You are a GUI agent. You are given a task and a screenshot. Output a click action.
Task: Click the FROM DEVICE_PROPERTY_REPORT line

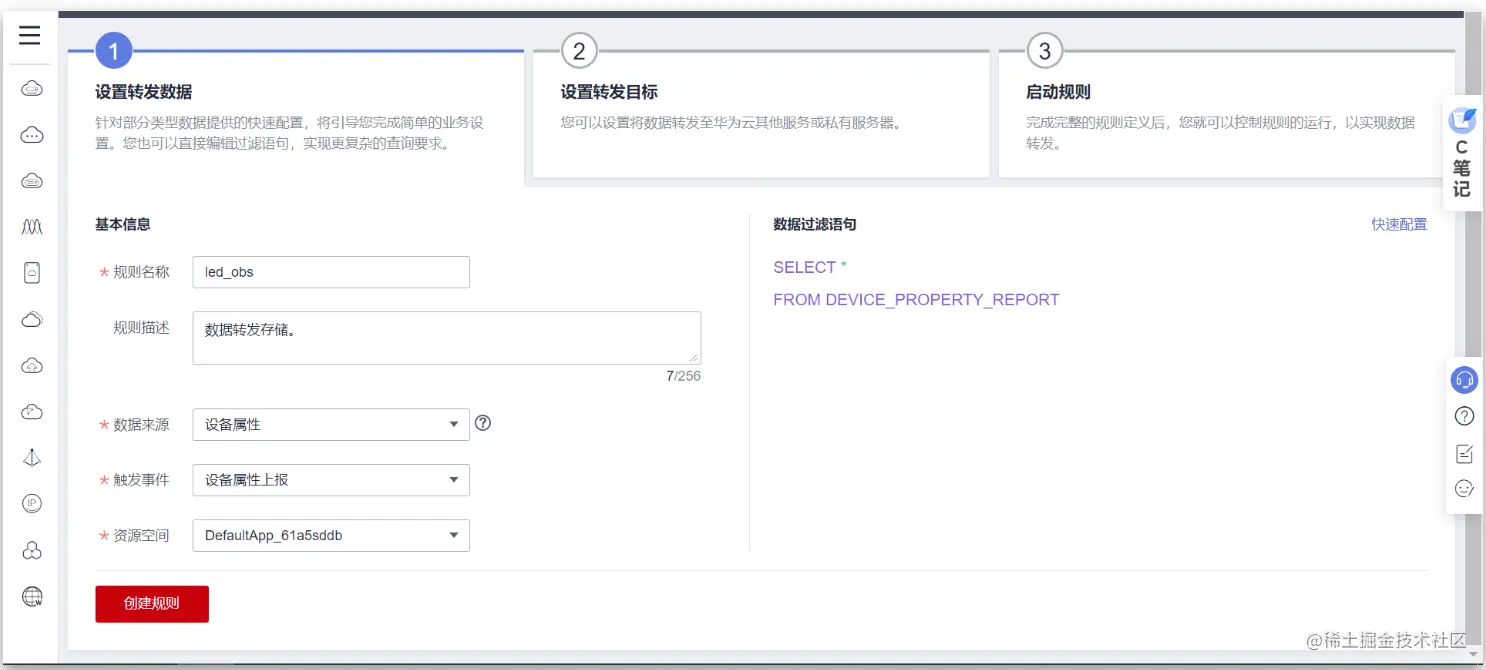click(916, 299)
